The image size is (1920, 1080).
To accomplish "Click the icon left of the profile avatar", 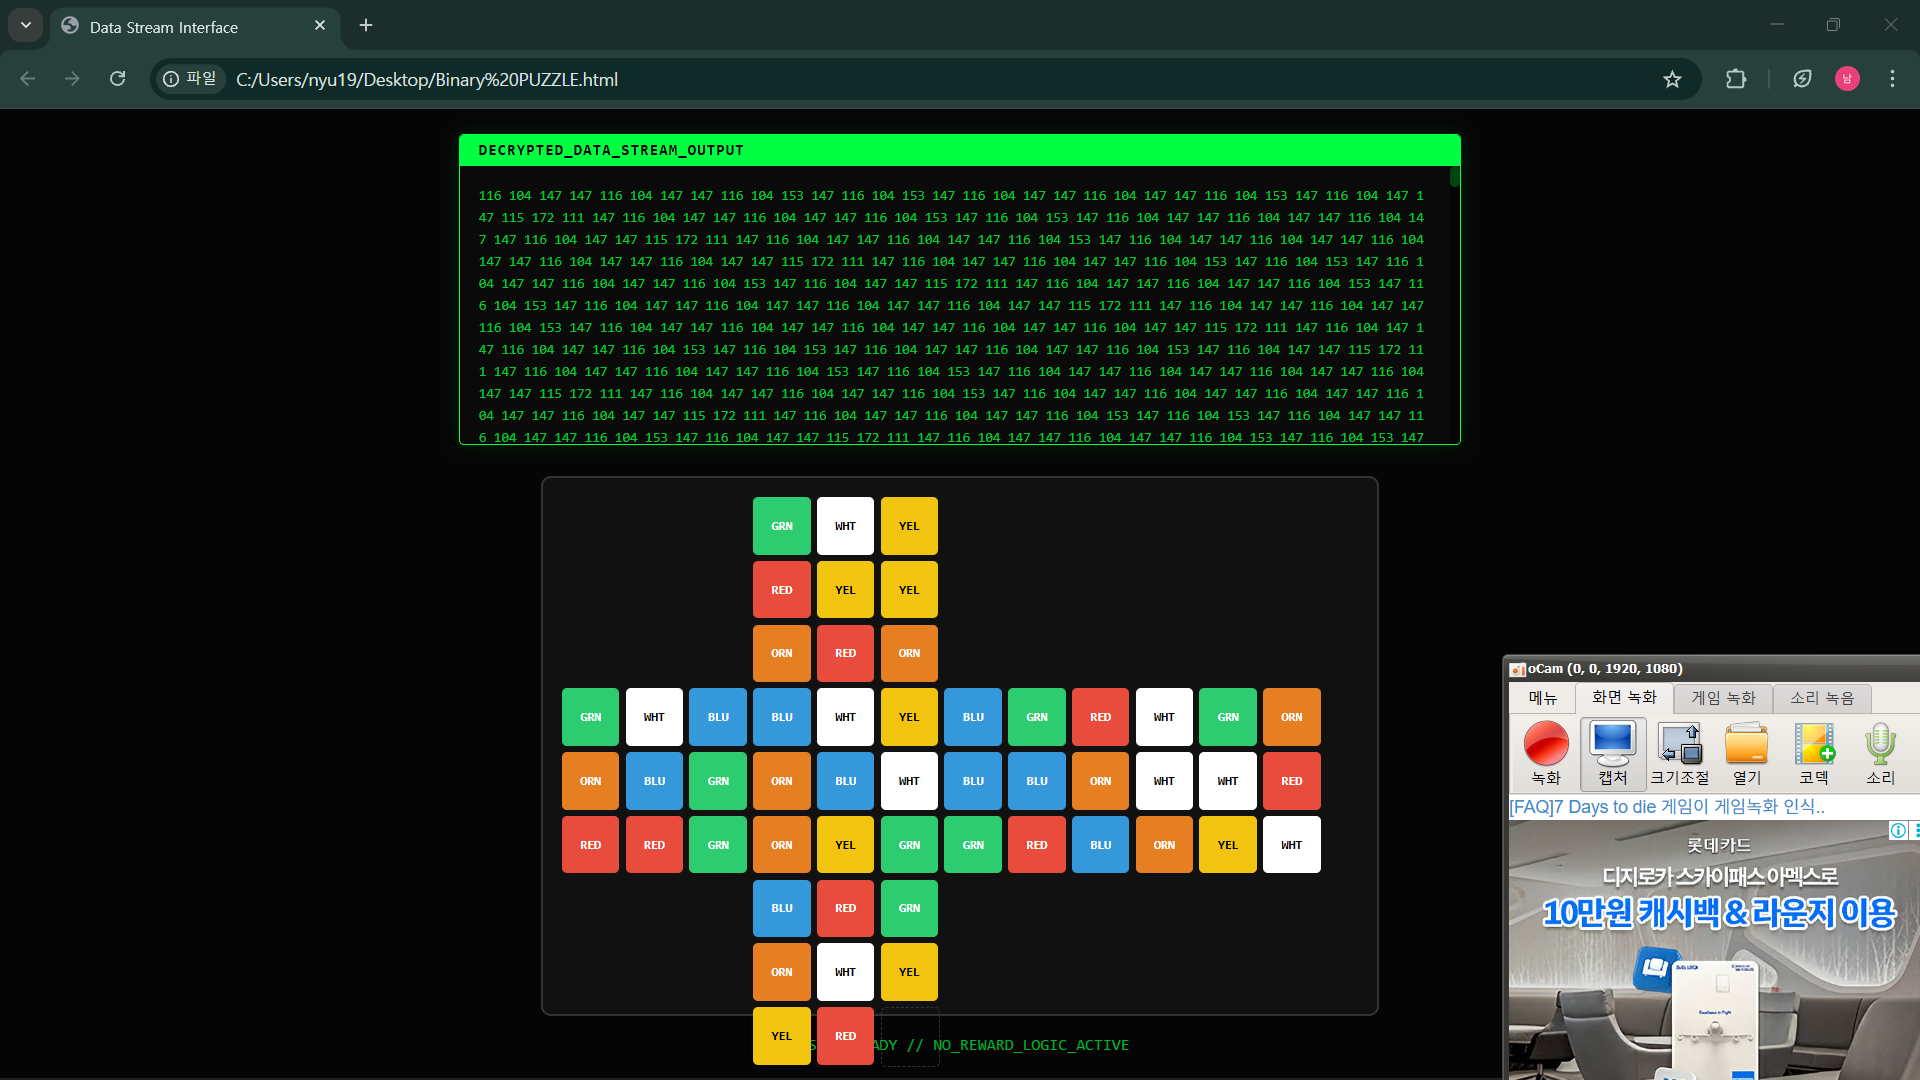I will pyautogui.click(x=1802, y=79).
